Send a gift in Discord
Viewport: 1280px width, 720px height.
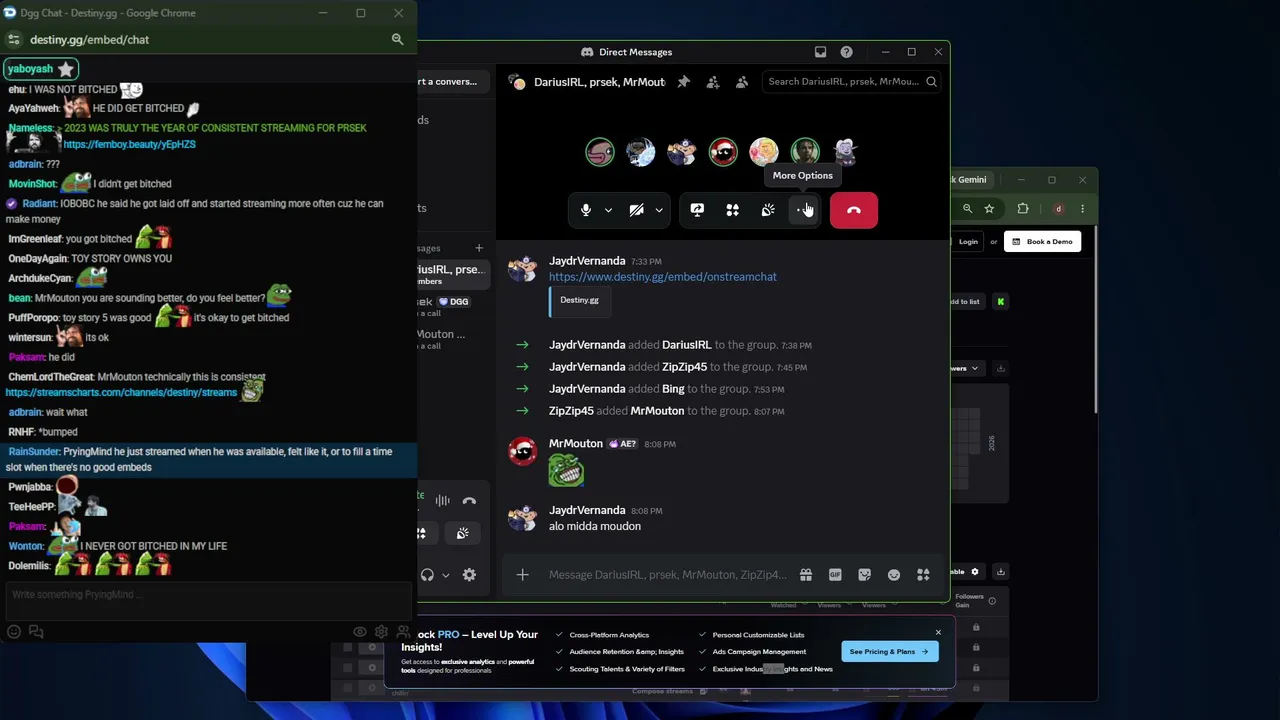tap(806, 575)
